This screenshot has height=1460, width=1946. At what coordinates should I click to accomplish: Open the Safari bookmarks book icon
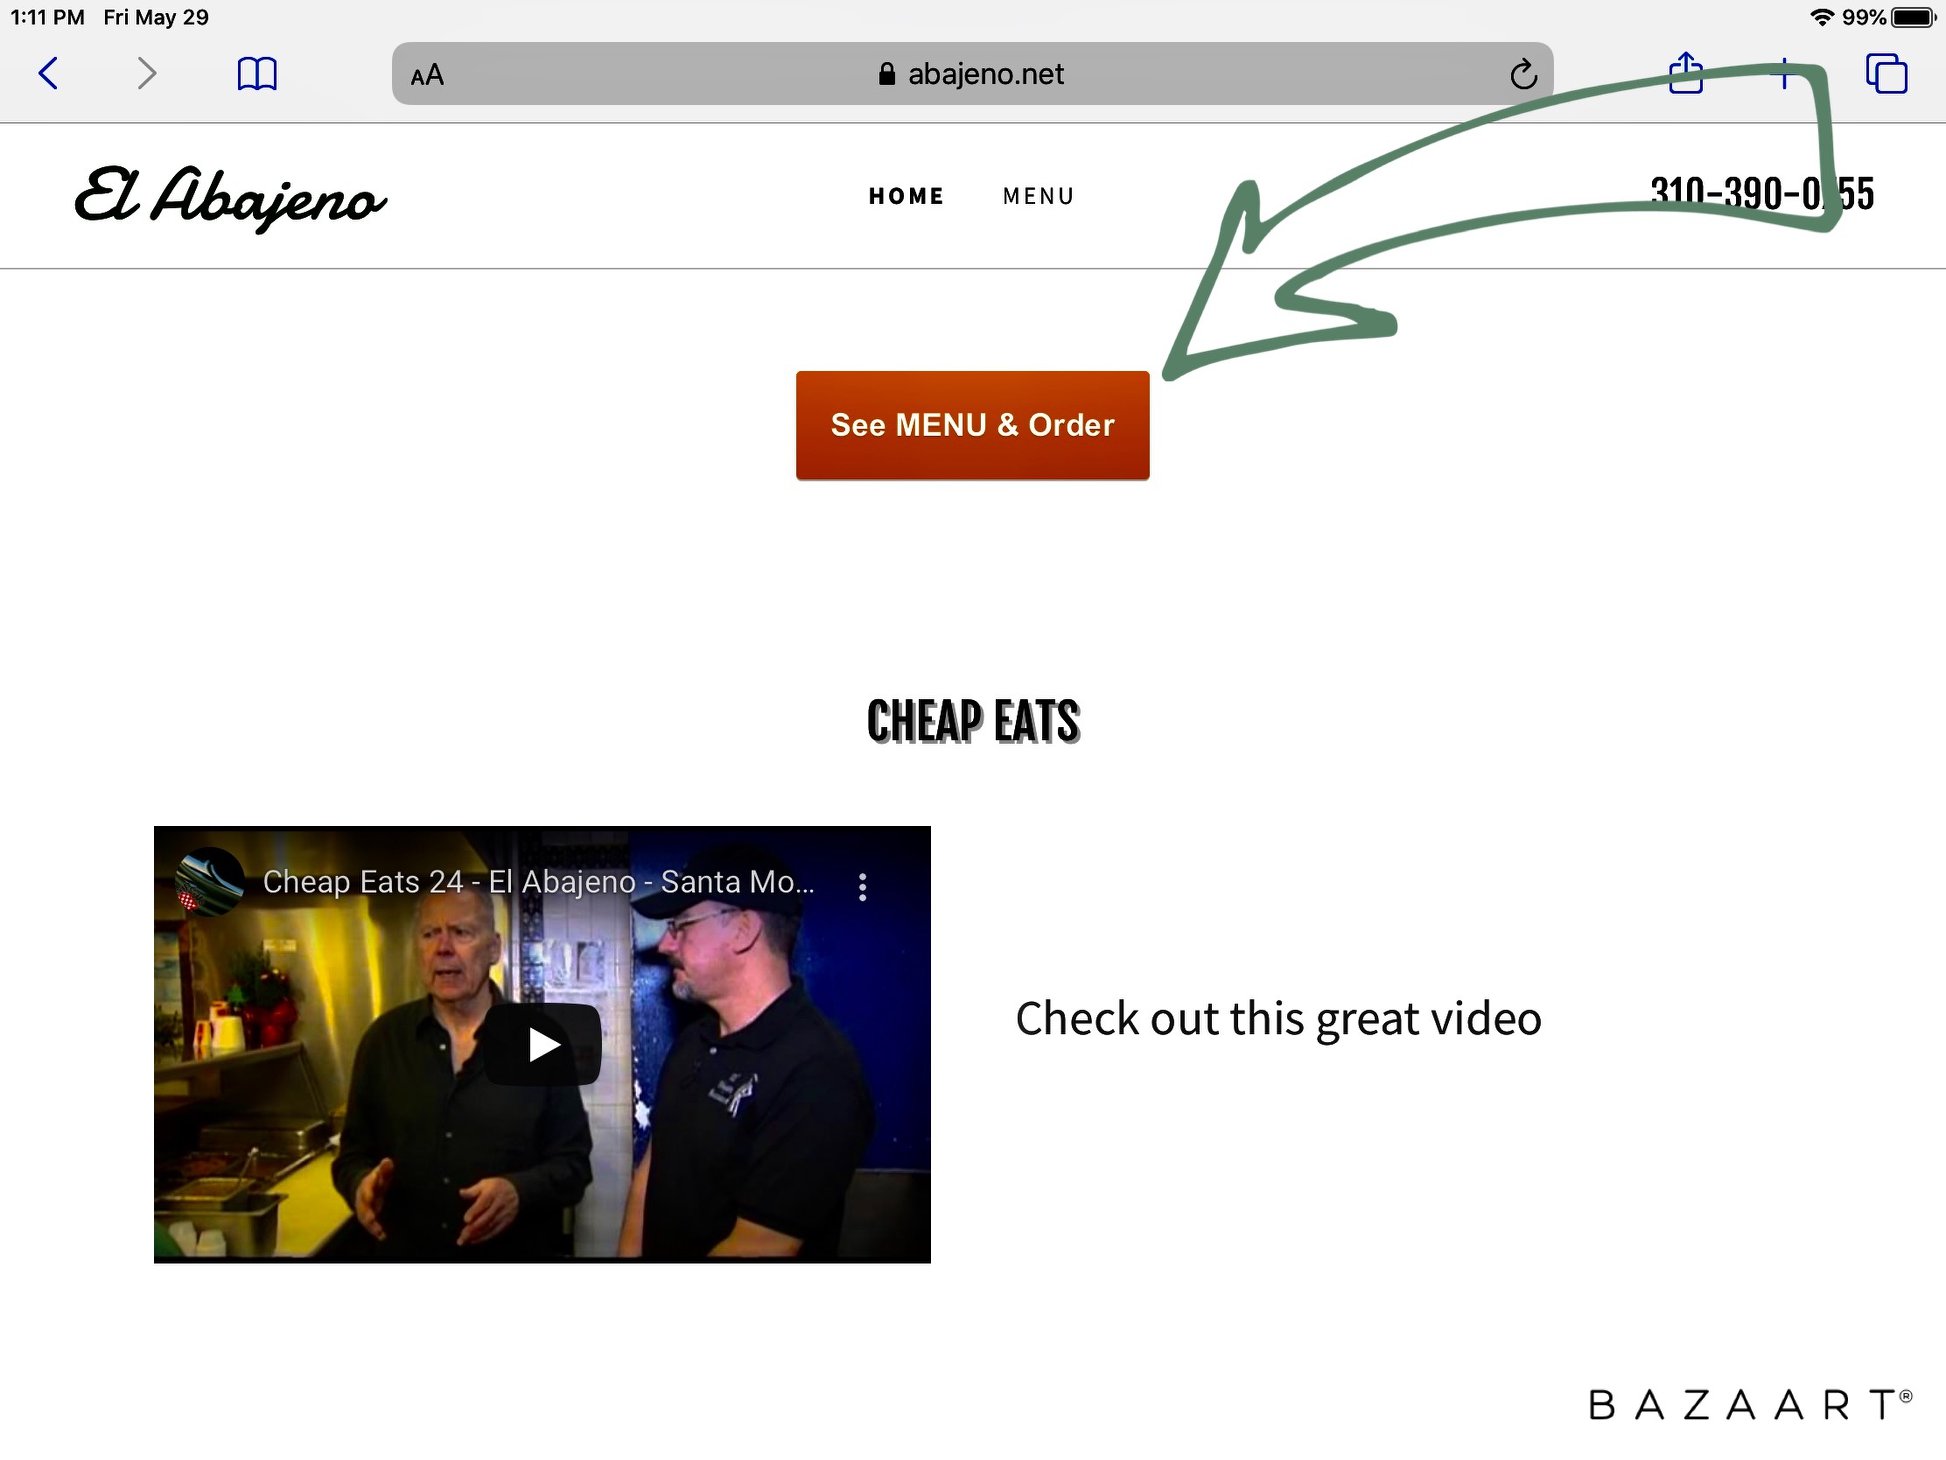(257, 74)
